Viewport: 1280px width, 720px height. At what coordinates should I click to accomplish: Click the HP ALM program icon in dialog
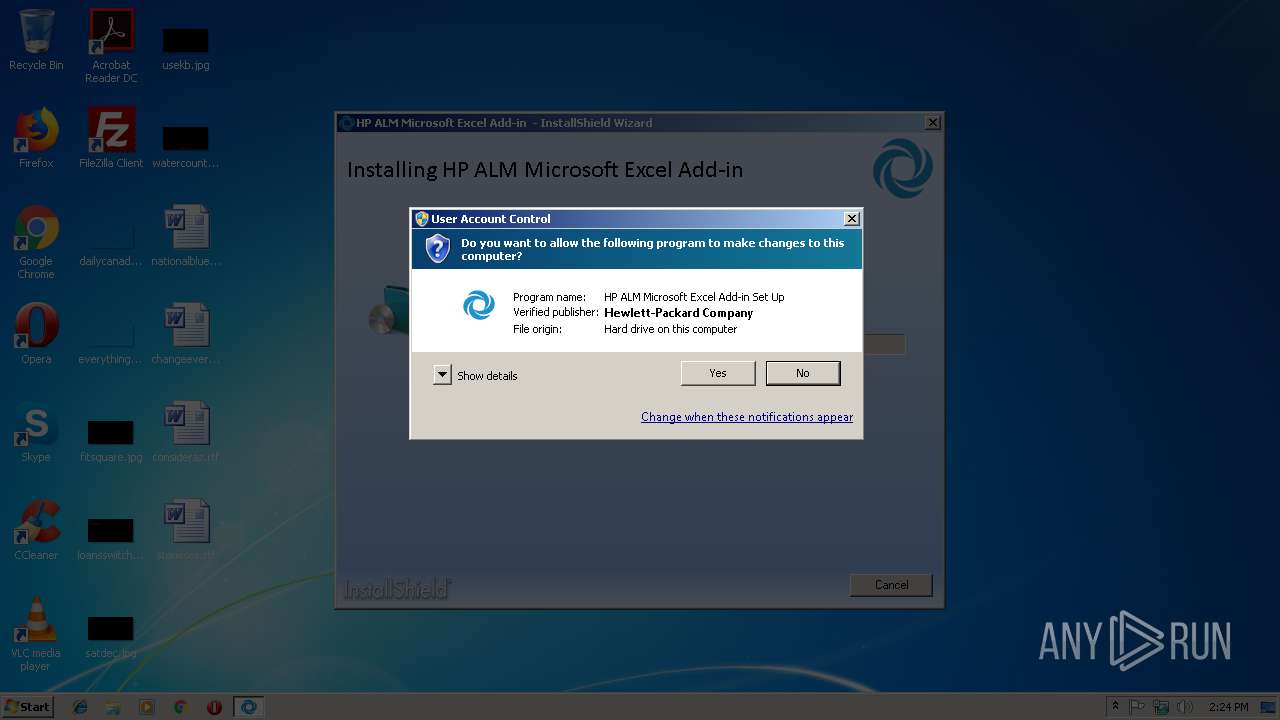tap(479, 305)
